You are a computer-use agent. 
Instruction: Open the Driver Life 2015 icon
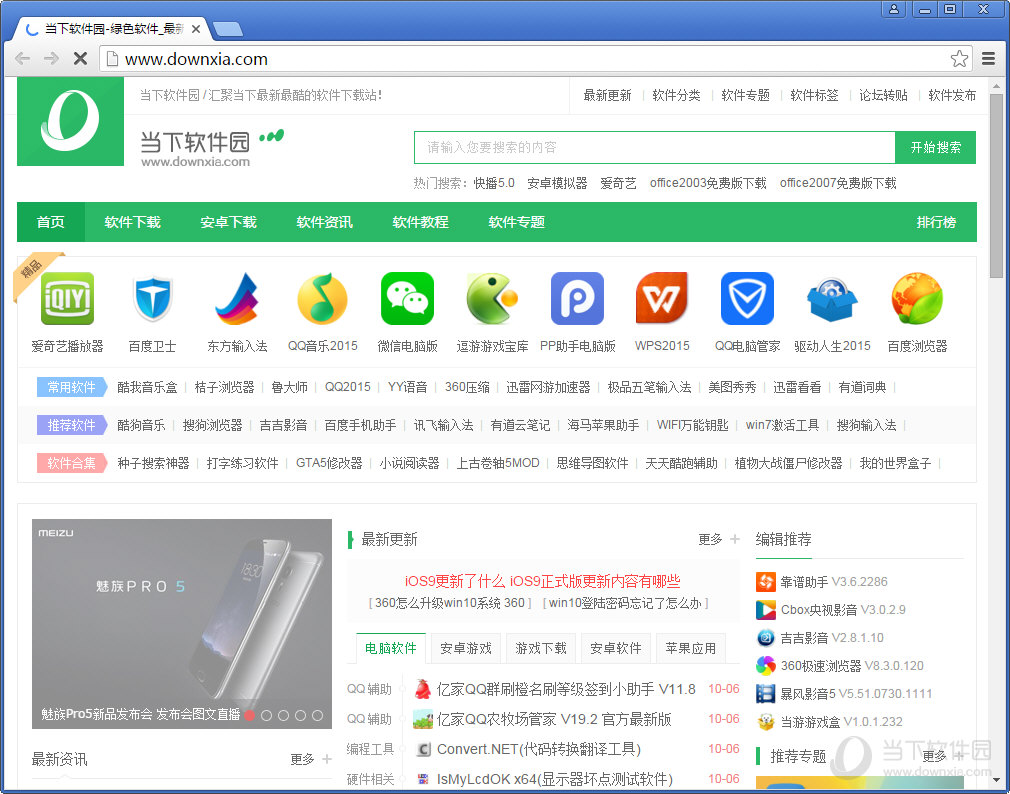point(832,299)
